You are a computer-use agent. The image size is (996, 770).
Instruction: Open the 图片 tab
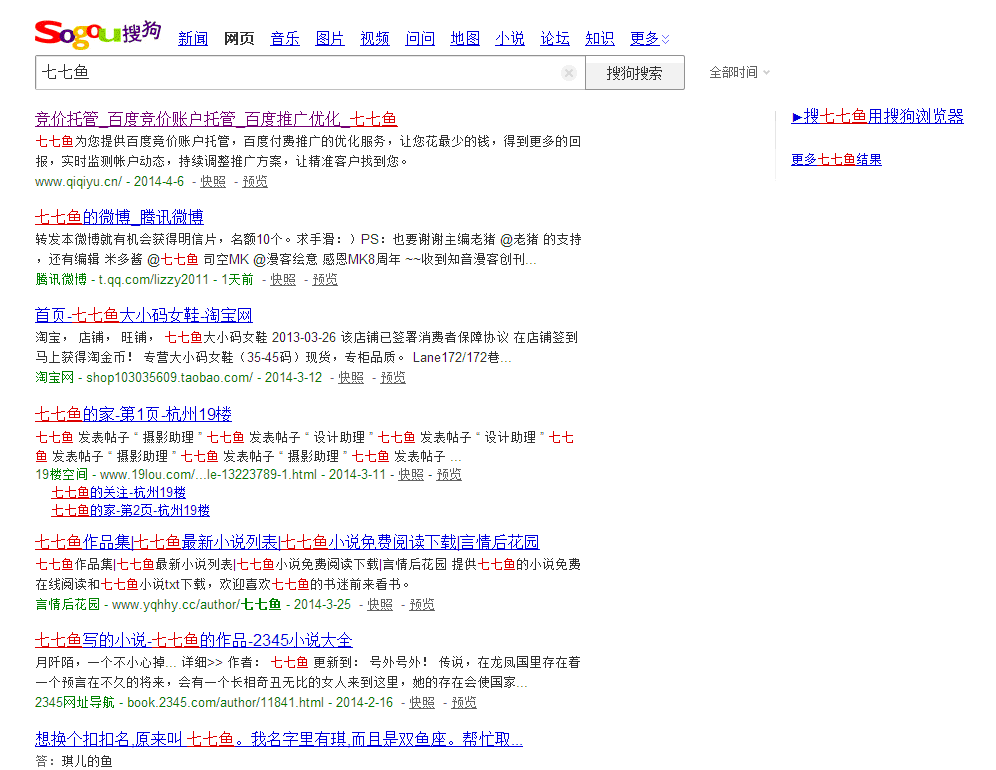coord(330,39)
